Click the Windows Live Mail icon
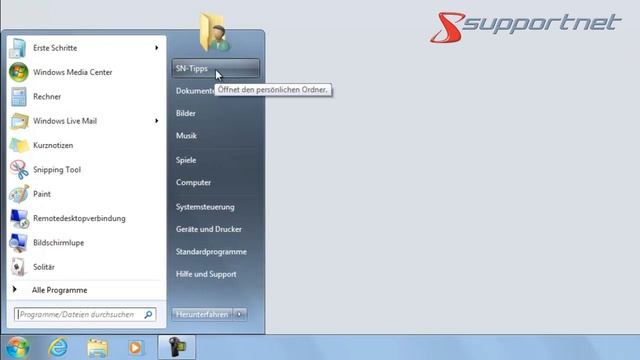640x360 pixels. (x=19, y=121)
